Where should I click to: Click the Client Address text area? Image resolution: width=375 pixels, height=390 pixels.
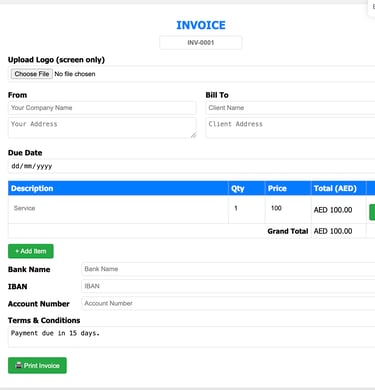(290, 128)
